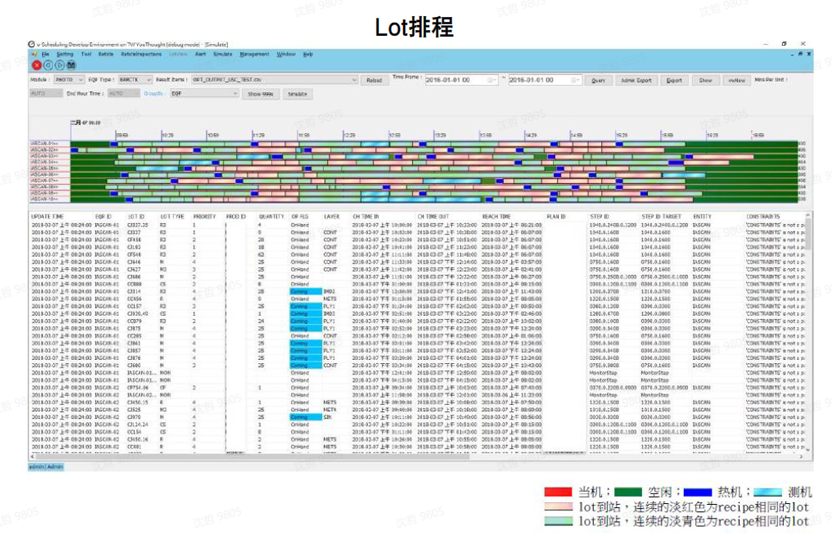Image resolution: width=832 pixels, height=543 pixels.
Task: Open the File menu
Action: click(x=46, y=54)
